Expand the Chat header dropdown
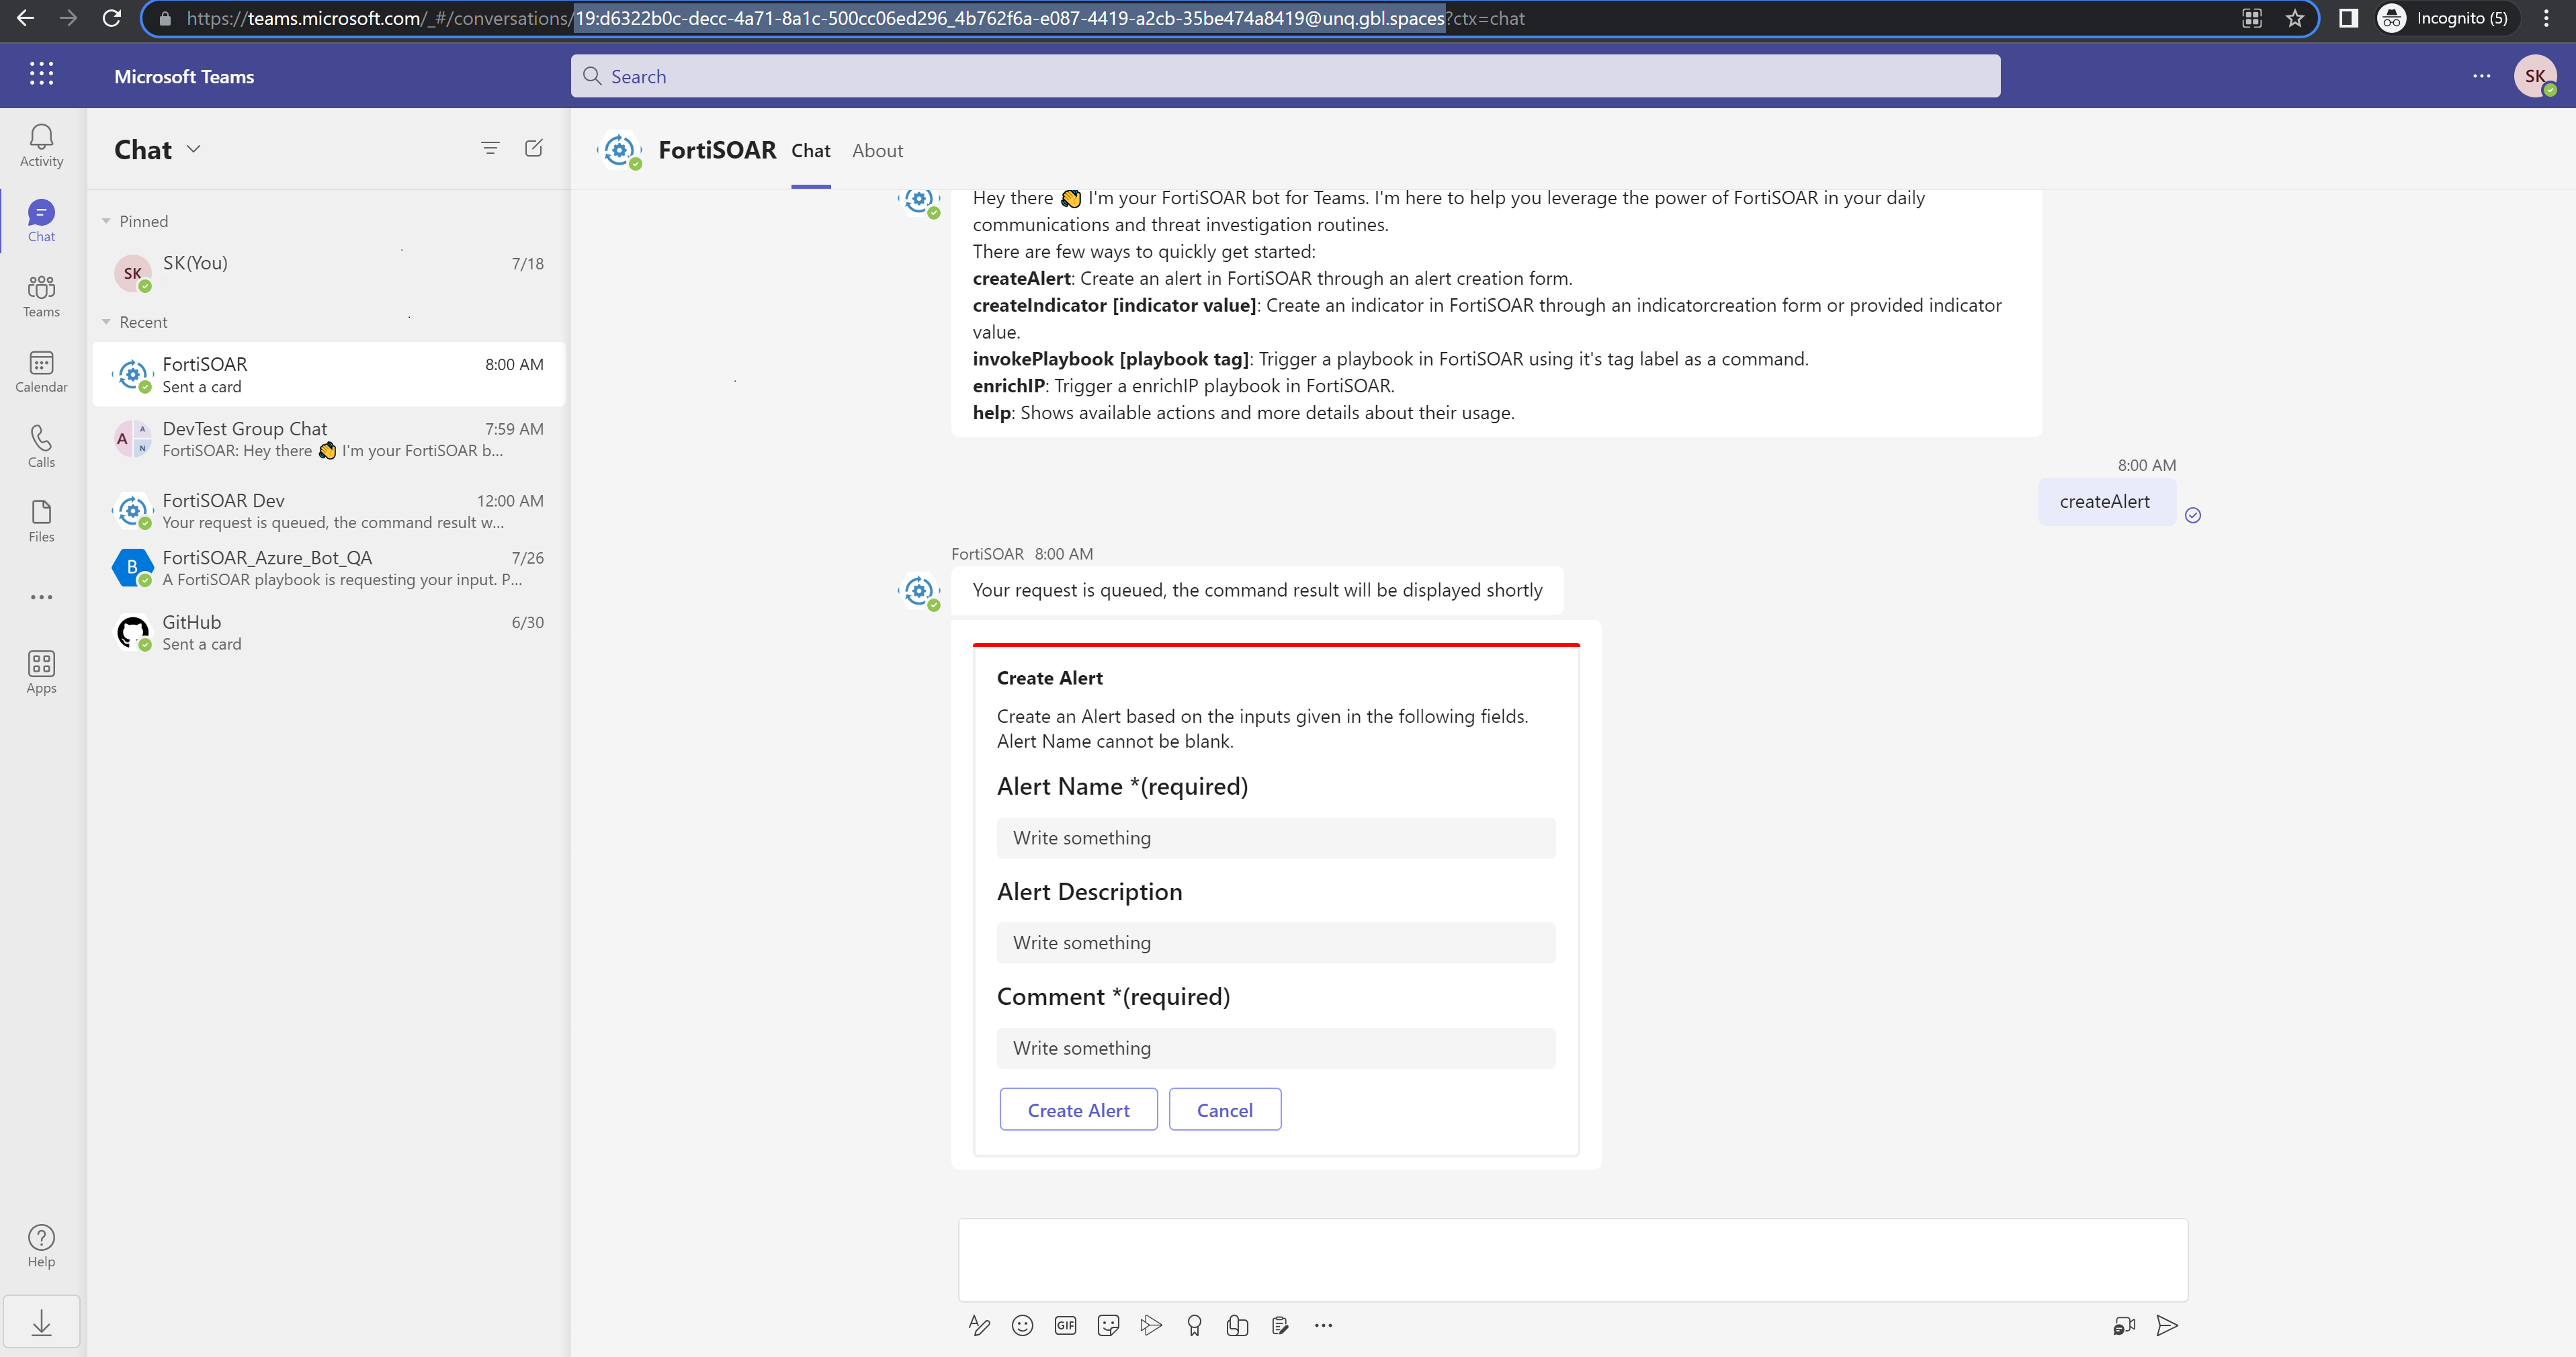 (194, 149)
